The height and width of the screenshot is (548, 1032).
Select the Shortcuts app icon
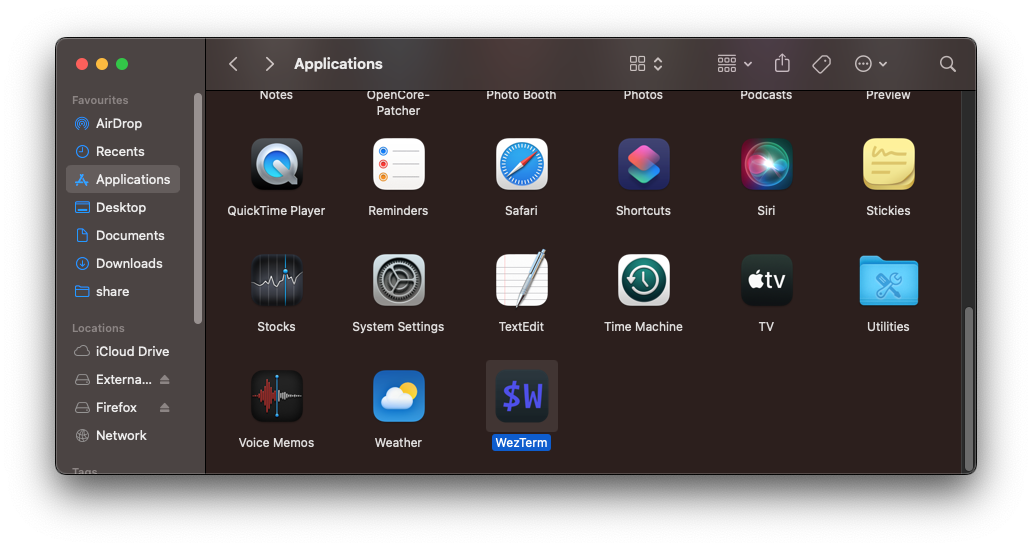(643, 165)
